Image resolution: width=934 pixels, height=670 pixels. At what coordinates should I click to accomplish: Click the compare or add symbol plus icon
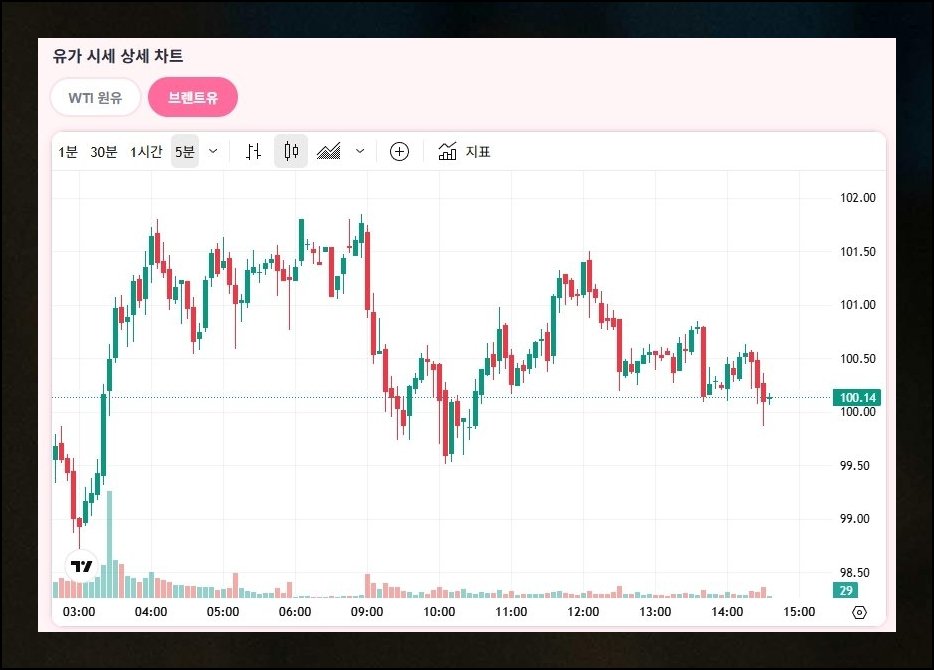coord(399,152)
